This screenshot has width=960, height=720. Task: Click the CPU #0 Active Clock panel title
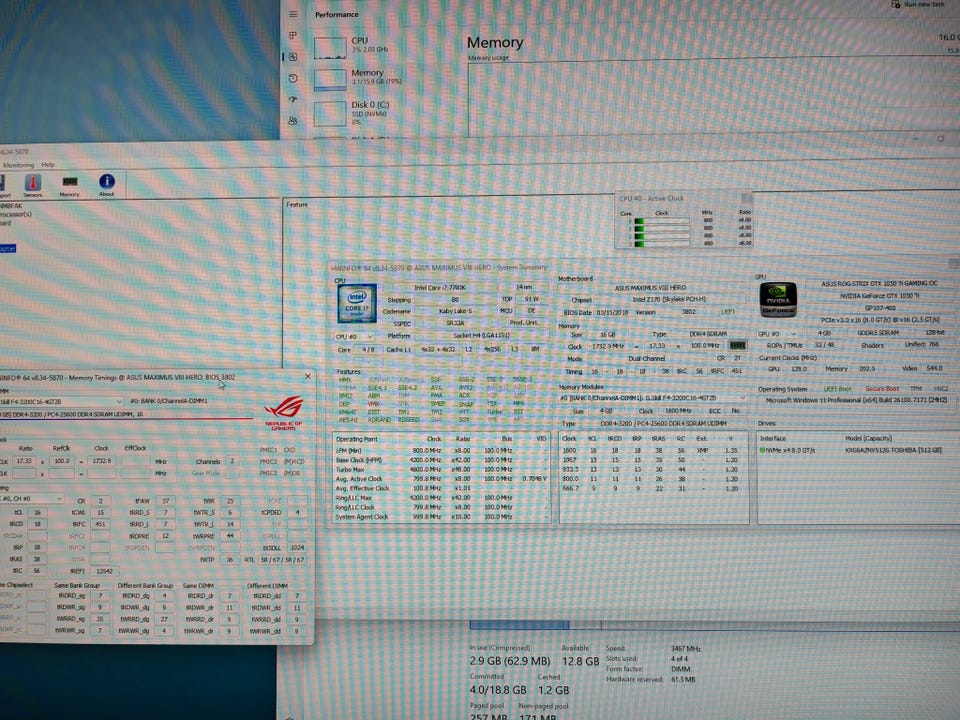click(651, 198)
